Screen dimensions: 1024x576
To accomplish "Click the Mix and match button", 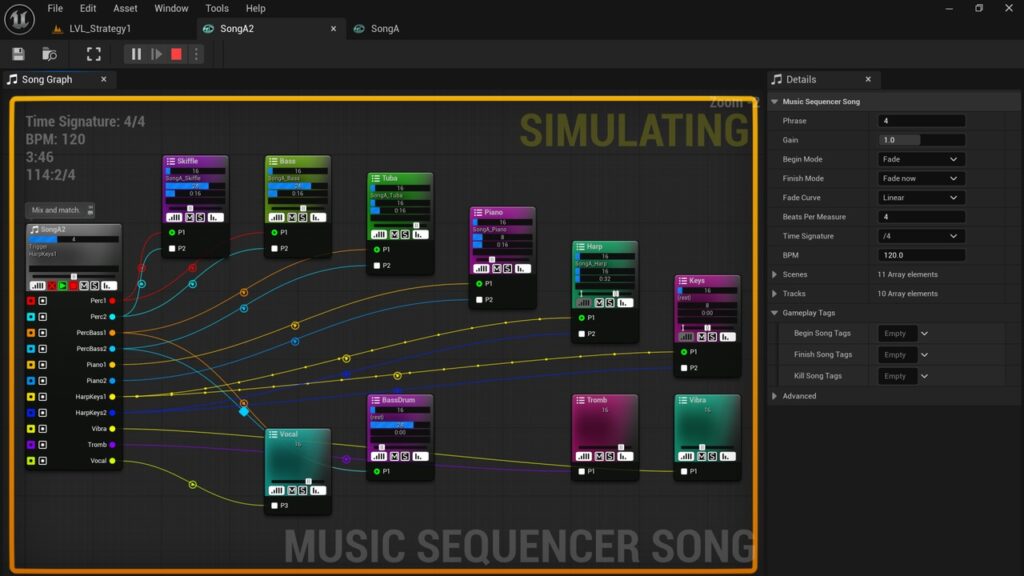I will point(60,210).
